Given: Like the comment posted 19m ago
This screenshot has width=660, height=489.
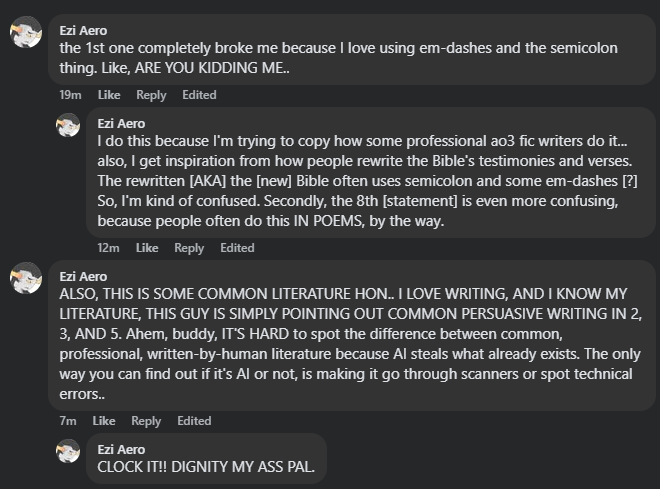Looking at the screenshot, I should (x=109, y=95).
